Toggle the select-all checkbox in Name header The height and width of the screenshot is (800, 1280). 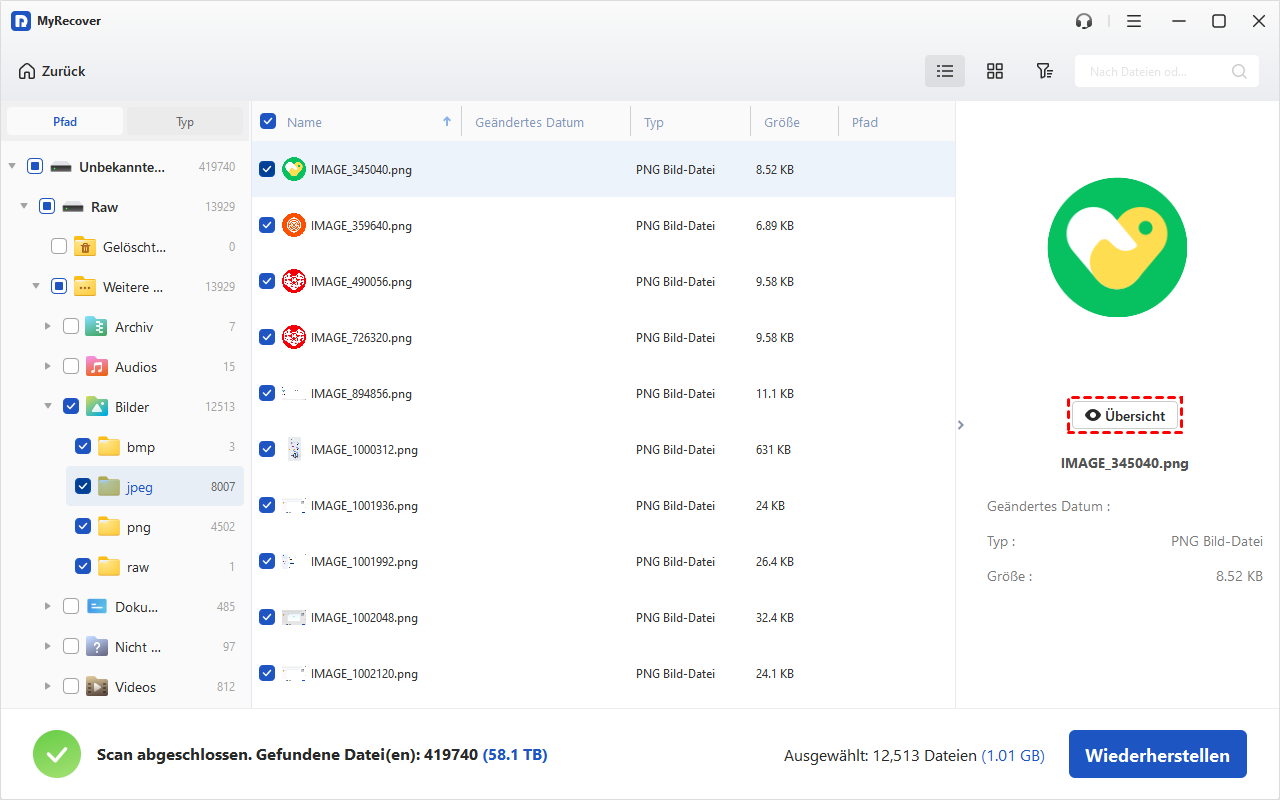268,122
